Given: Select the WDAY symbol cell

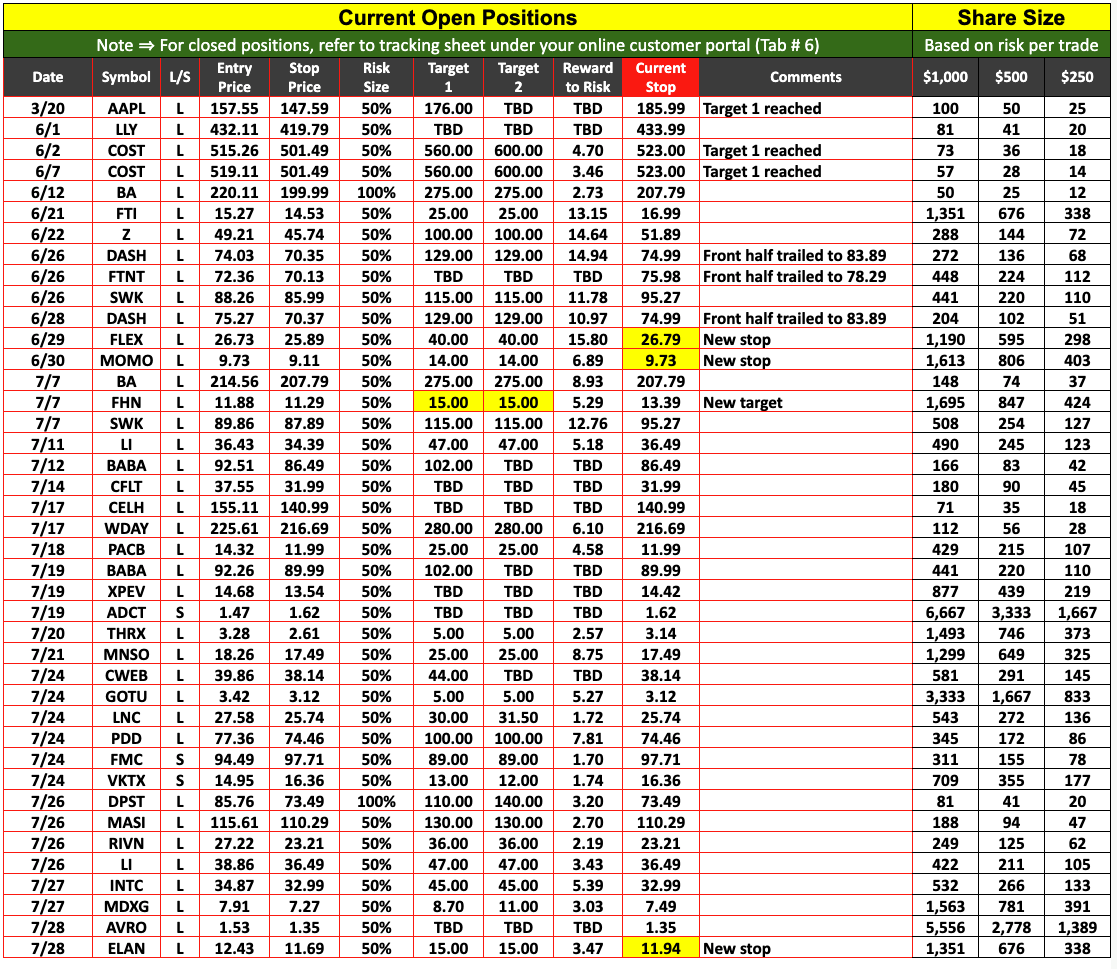Looking at the screenshot, I should (126, 528).
